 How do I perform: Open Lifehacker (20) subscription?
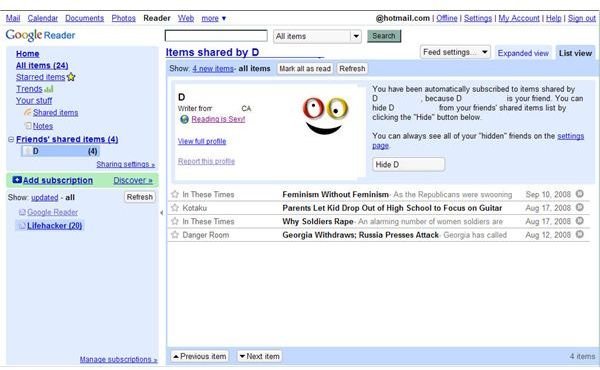click(54, 226)
